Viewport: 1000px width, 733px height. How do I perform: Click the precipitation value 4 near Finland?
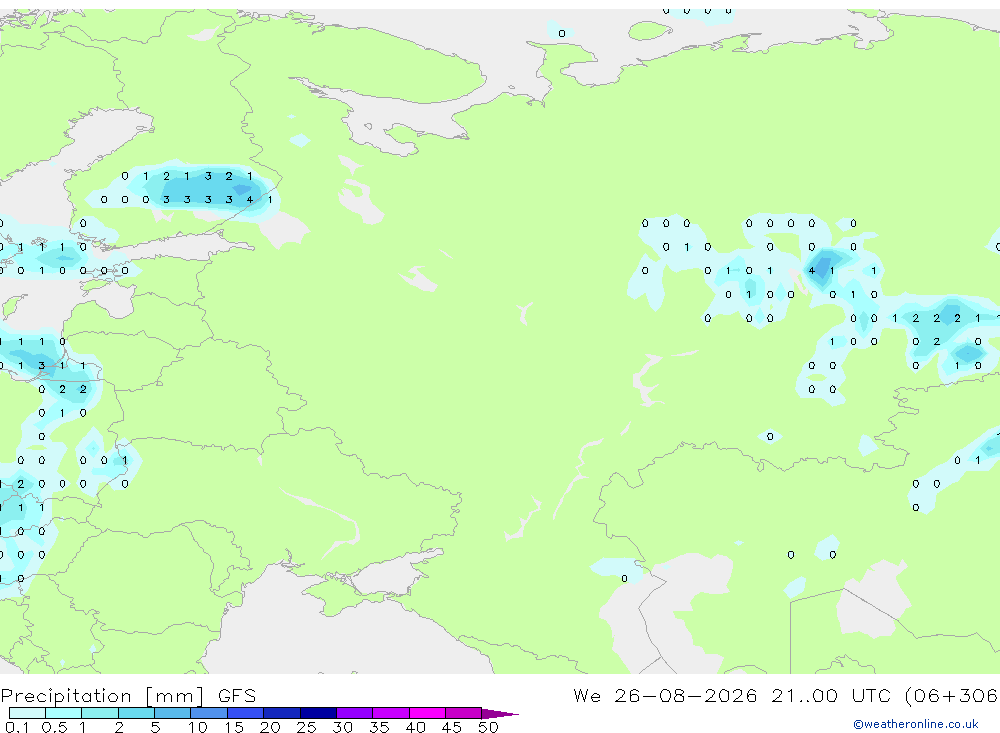pos(249,200)
